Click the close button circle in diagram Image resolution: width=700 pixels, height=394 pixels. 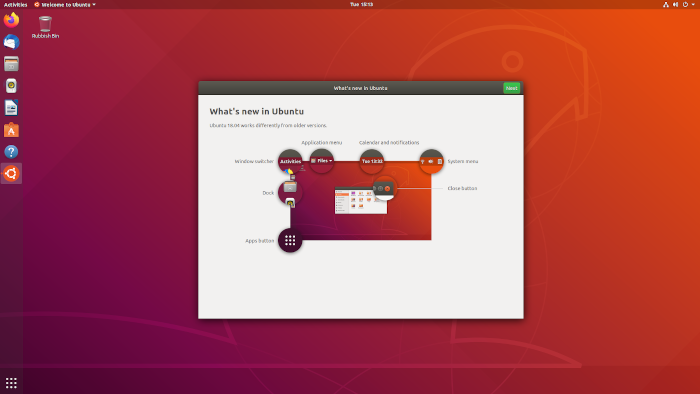[x=384, y=188]
